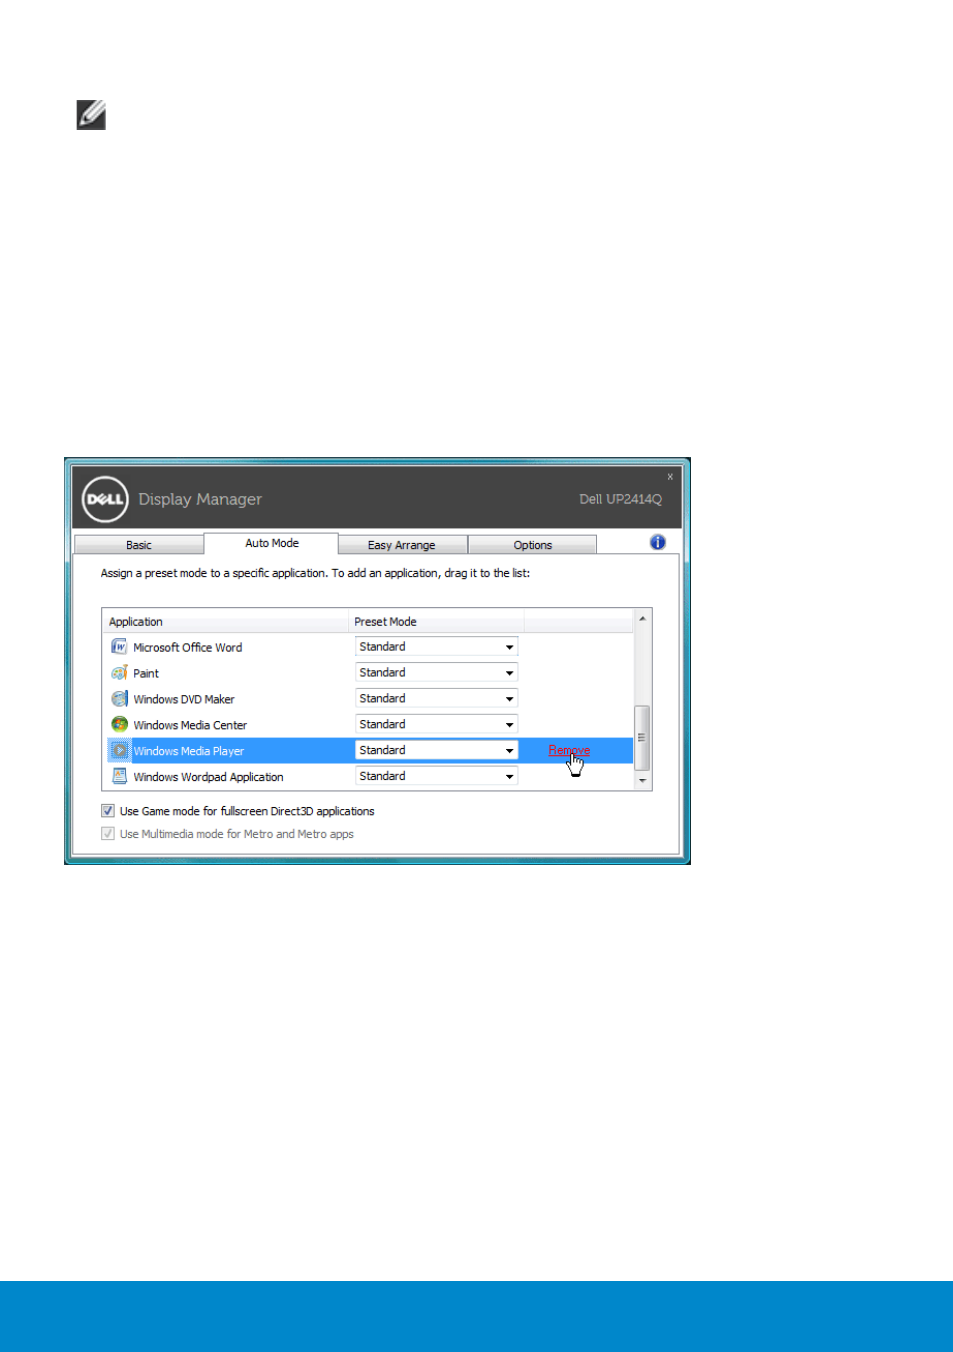Screen dimensions: 953x1352
Task: Expand preset dropdown for Windows DVD Maker
Action: (436, 699)
